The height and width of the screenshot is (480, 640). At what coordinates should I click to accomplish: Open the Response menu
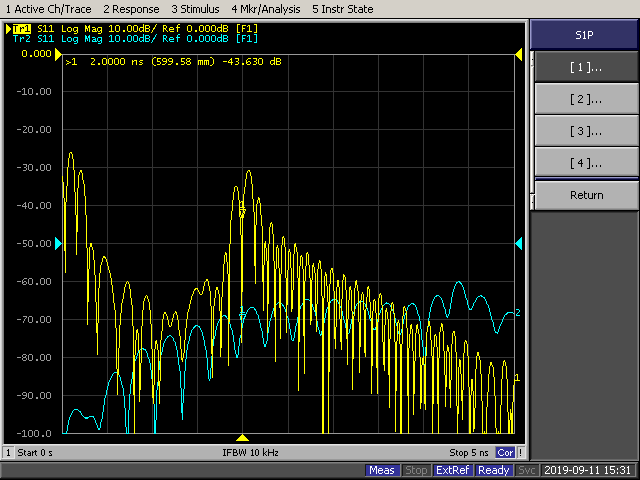(131, 9)
